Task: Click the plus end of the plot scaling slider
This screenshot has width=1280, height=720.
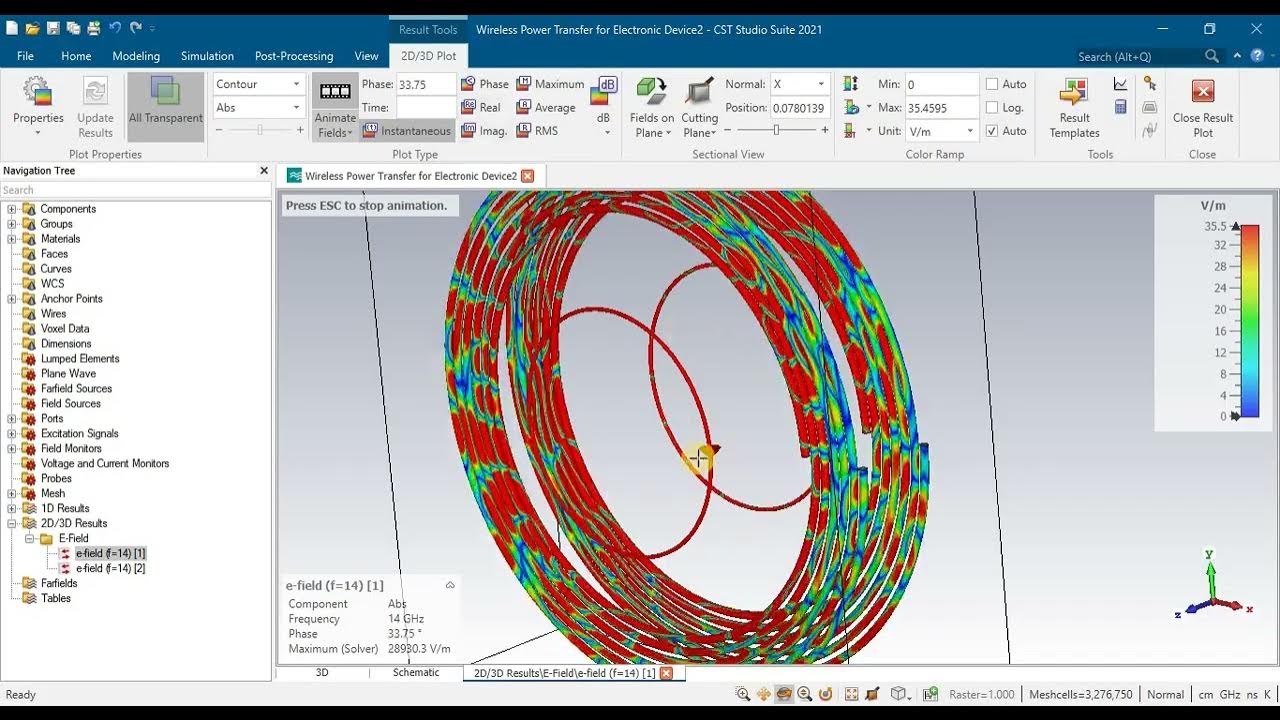Action: (x=300, y=130)
